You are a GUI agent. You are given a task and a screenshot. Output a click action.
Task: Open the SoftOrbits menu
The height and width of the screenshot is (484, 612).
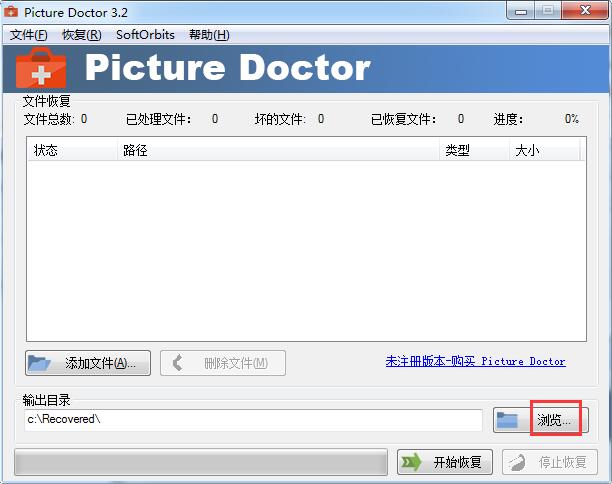(145, 35)
